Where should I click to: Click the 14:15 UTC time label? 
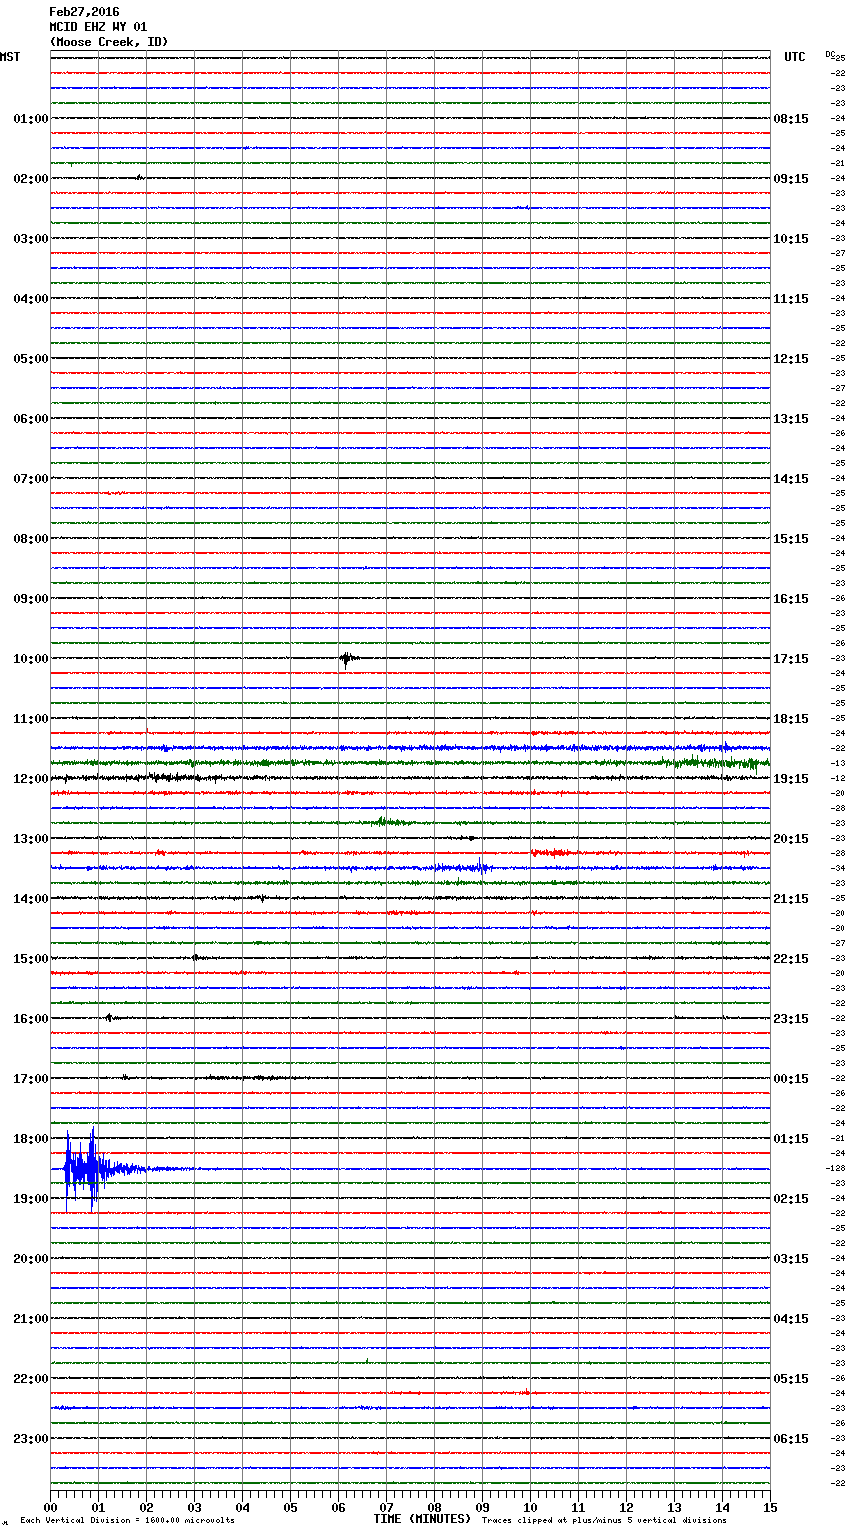pyautogui.click(x=791, y=479)
